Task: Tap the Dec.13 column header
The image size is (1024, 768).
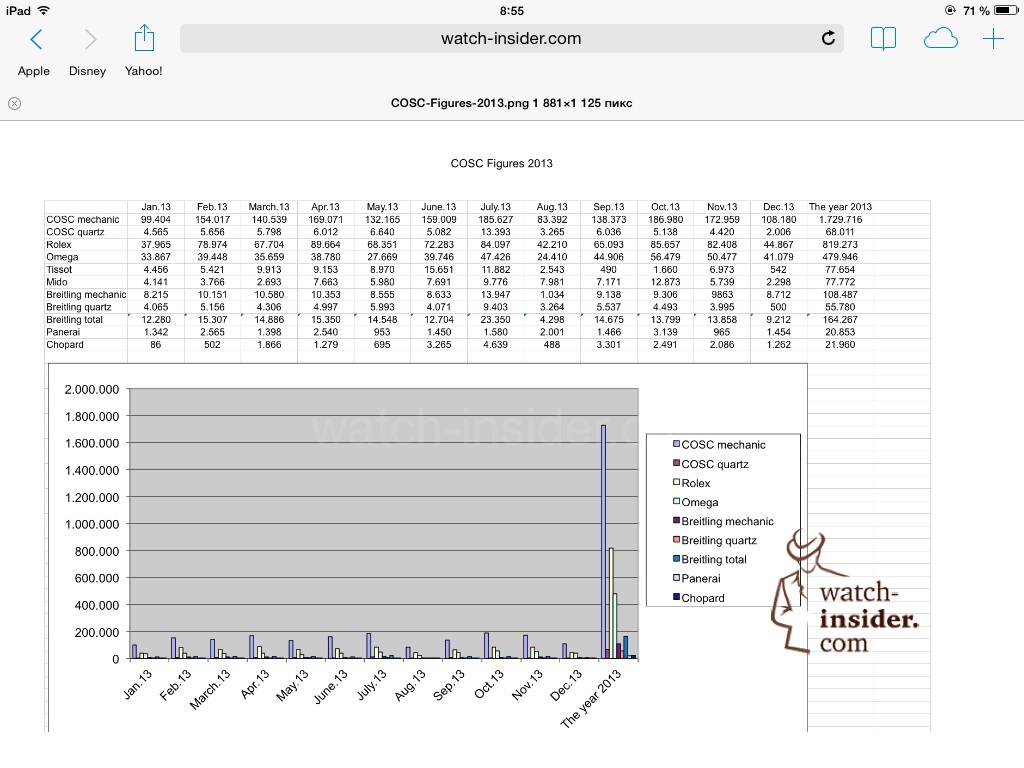Action: (778, 206)
